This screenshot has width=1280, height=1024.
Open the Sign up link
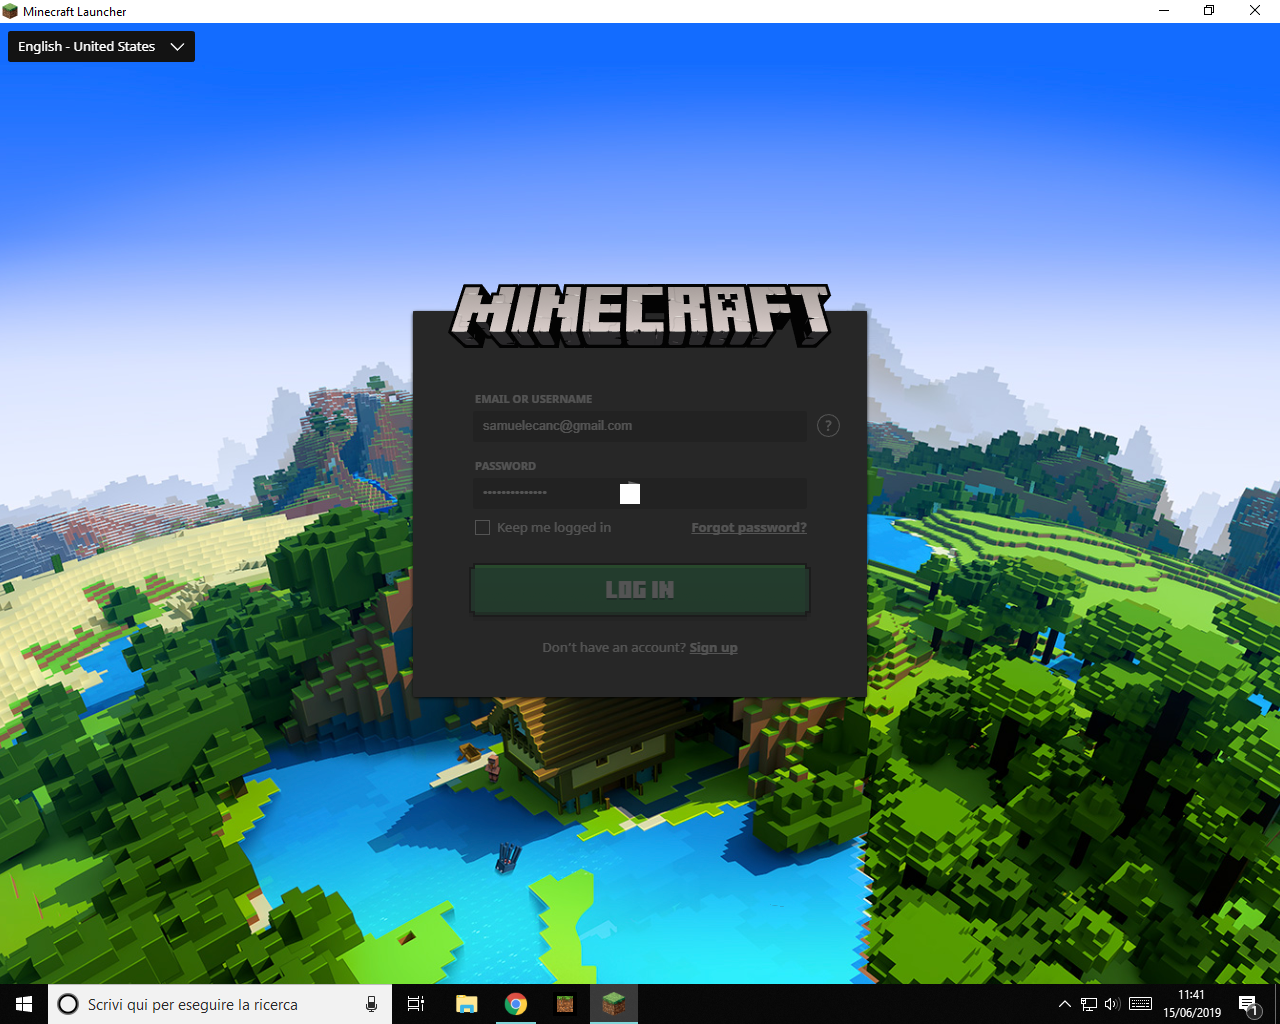point(713,648)
